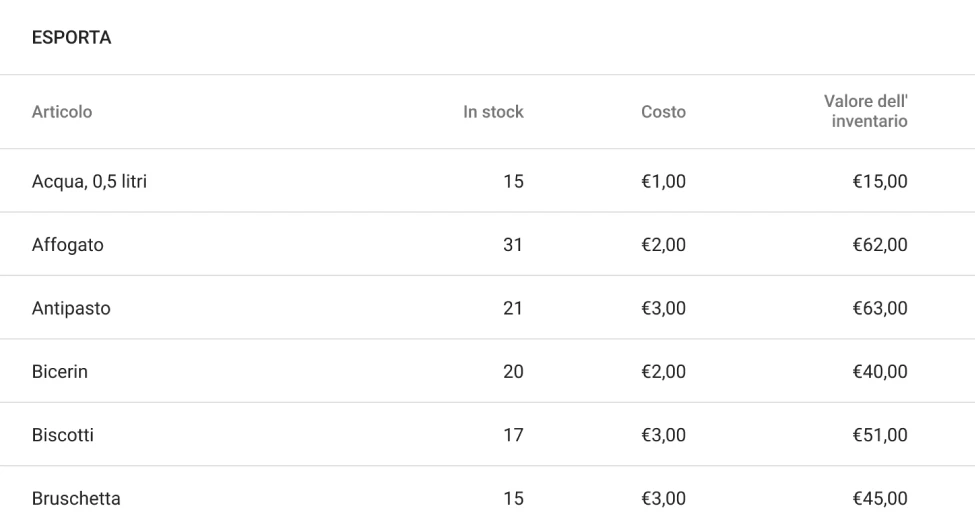Click the Affogato stock count 31
Viewport: 975px width, 525px height.
pos(513,245)
